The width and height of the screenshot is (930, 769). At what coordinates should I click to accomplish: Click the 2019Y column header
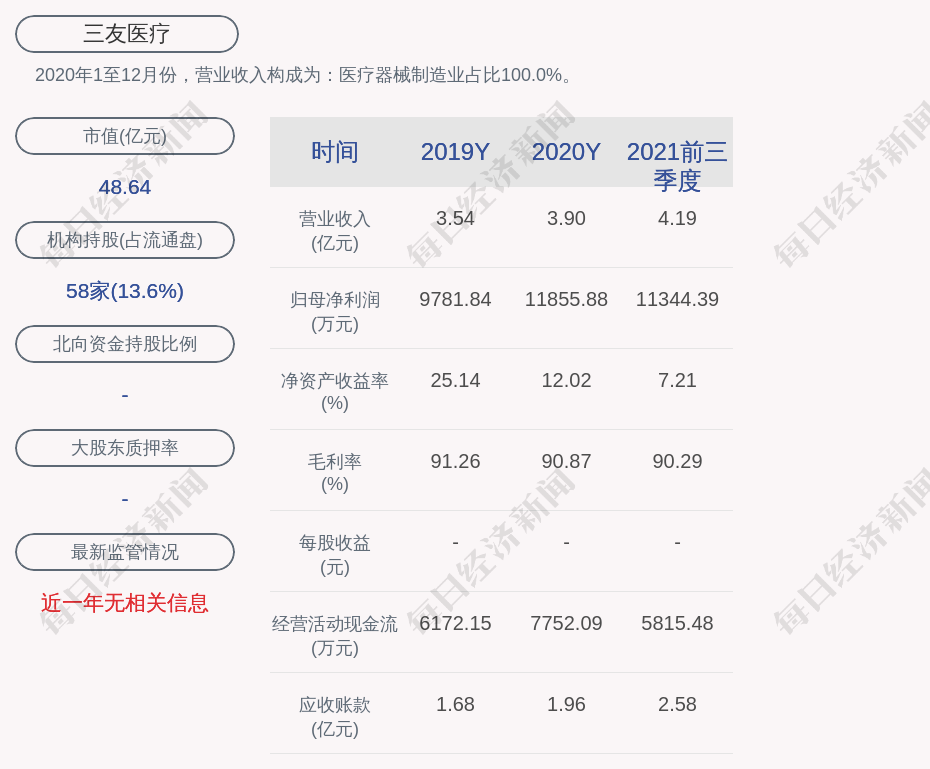coord(455,152)
